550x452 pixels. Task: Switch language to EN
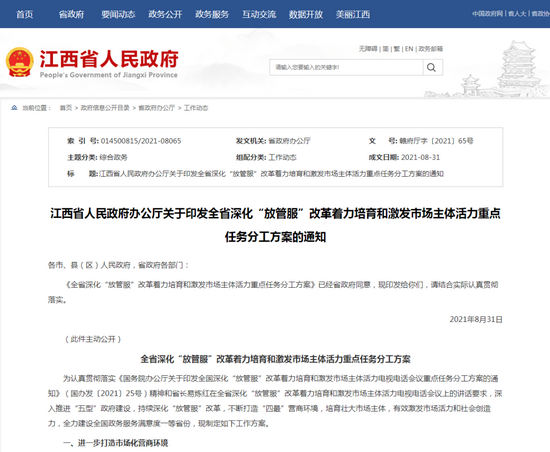tap(409, 49)
